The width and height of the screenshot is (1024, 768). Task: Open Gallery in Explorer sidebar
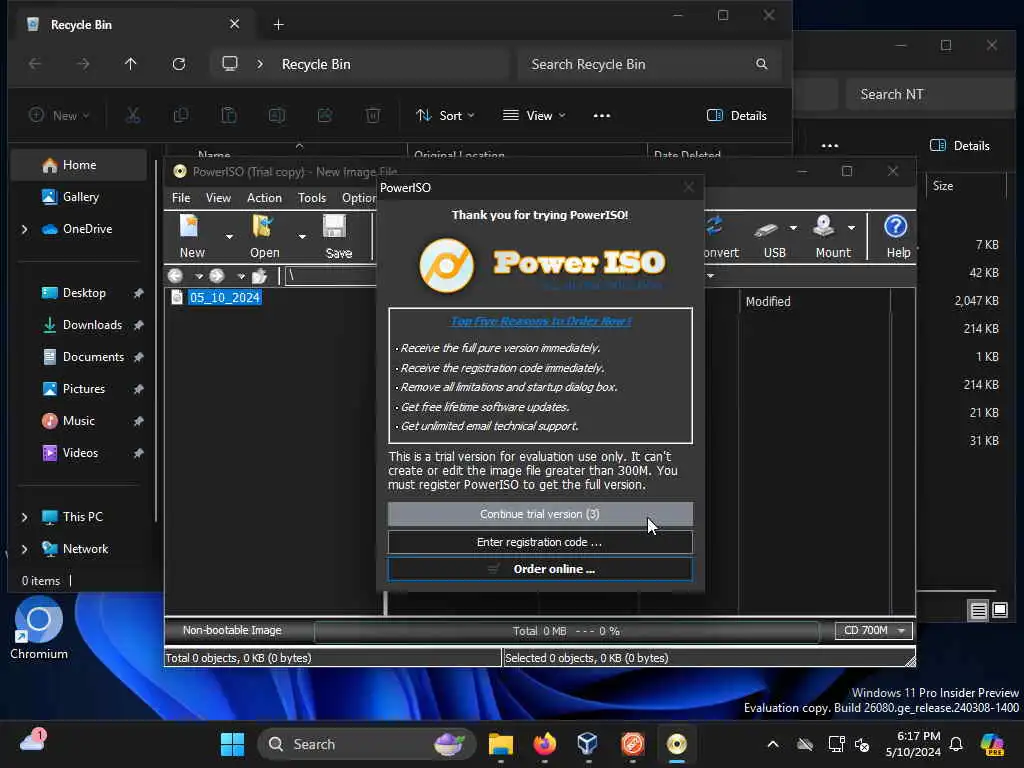(80, 197)
